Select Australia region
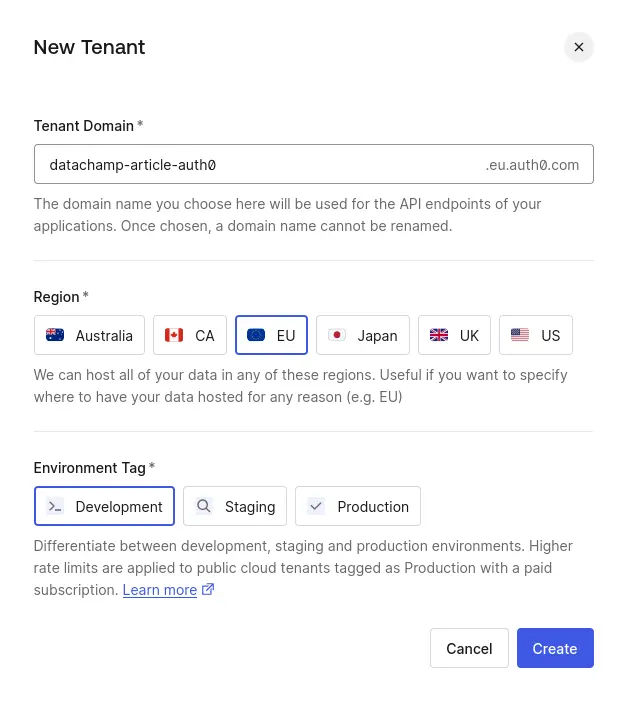626x704 pixels. [x=89, y=335]
